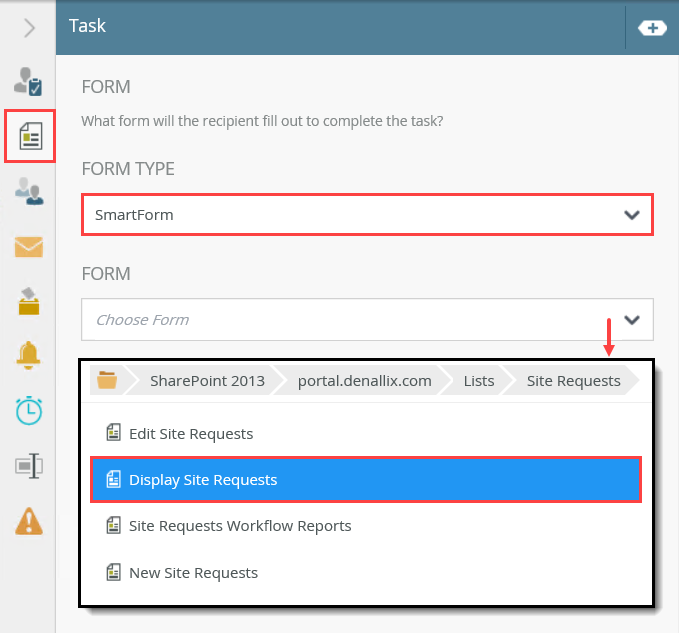Click the Workflow Reports form icon

click(113, 525)
